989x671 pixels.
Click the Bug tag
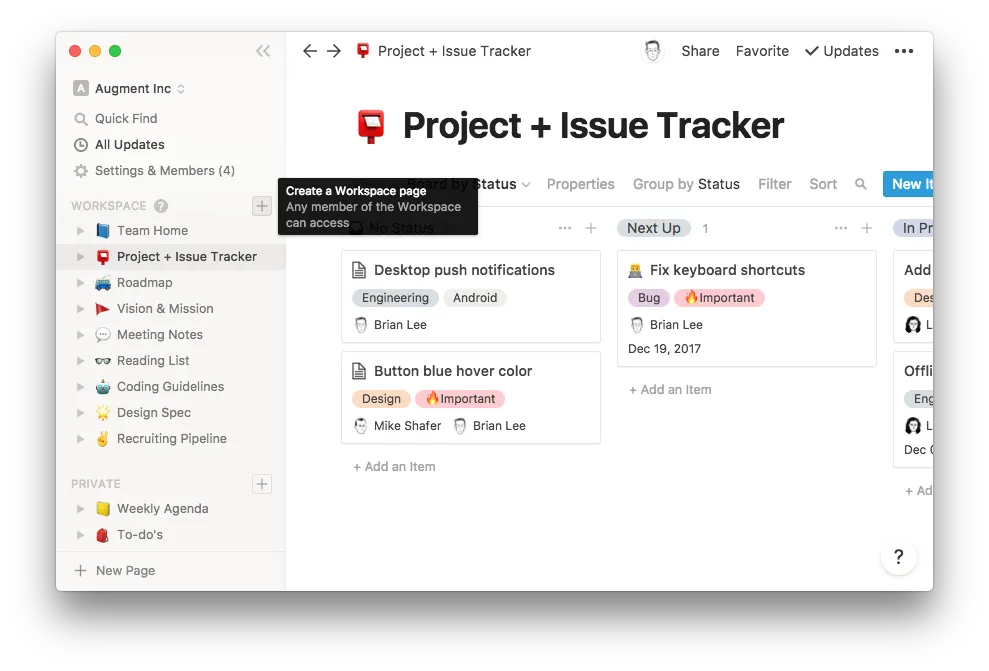point(648,298)
